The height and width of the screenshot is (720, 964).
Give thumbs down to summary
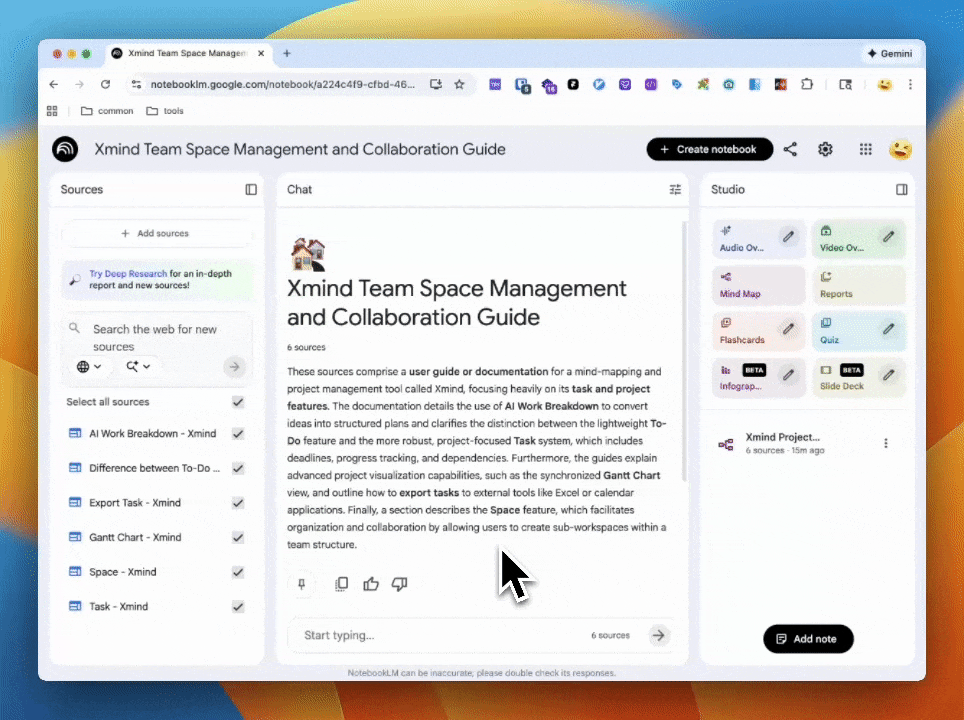coord(400,584)
